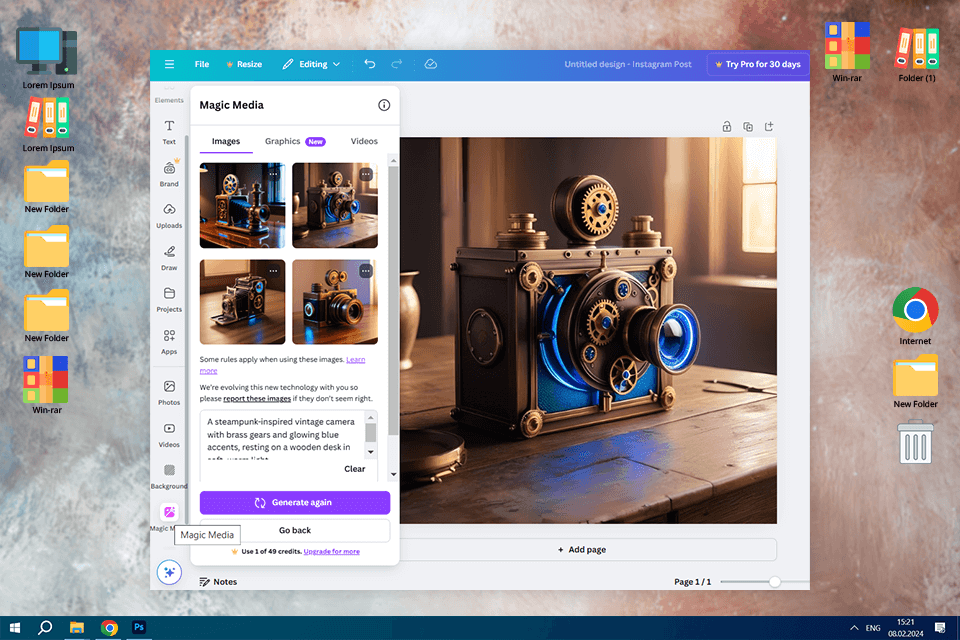The height and width of the screenshot is (640, 960).
Task: Redo the last action
Action: pyautogui.click(x=397, y=64)
